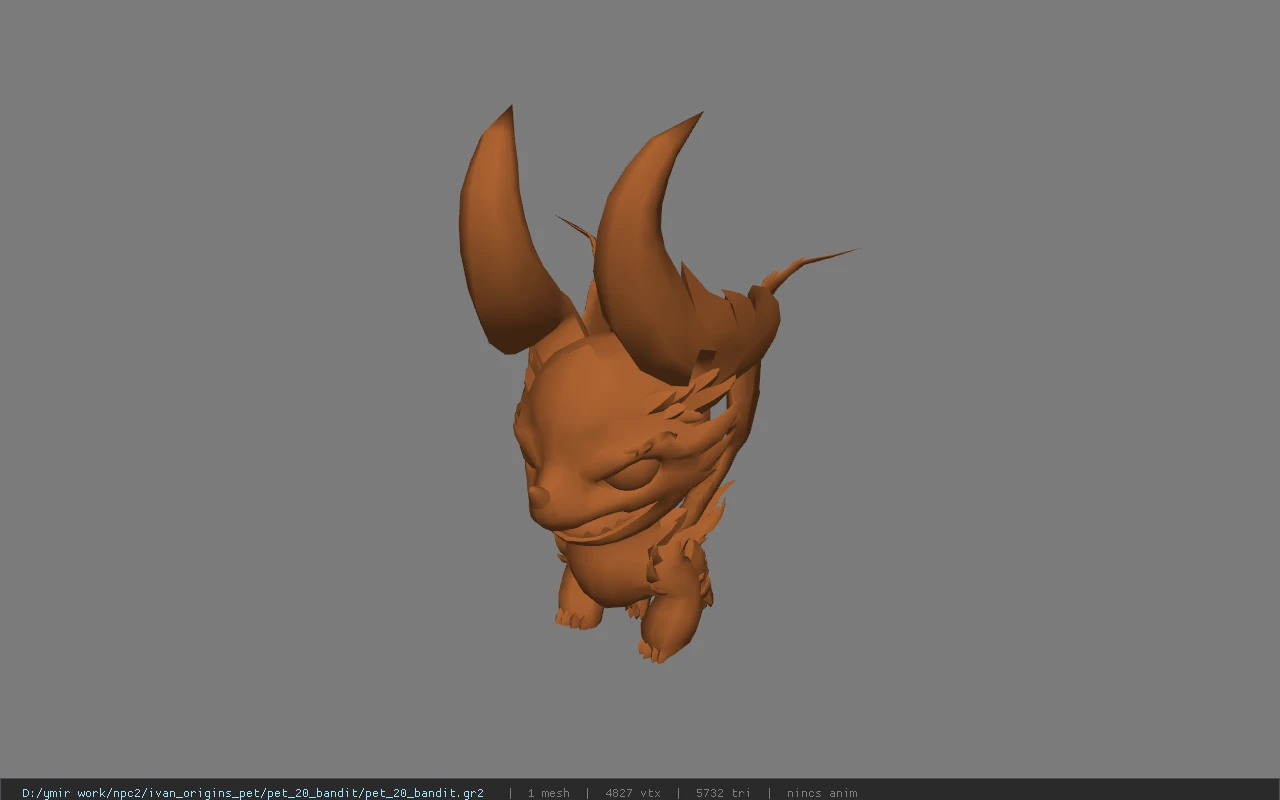Click the "nincs anim" animation status
Viewport: 1280px width, 800px height.
[x=821, y=793]
